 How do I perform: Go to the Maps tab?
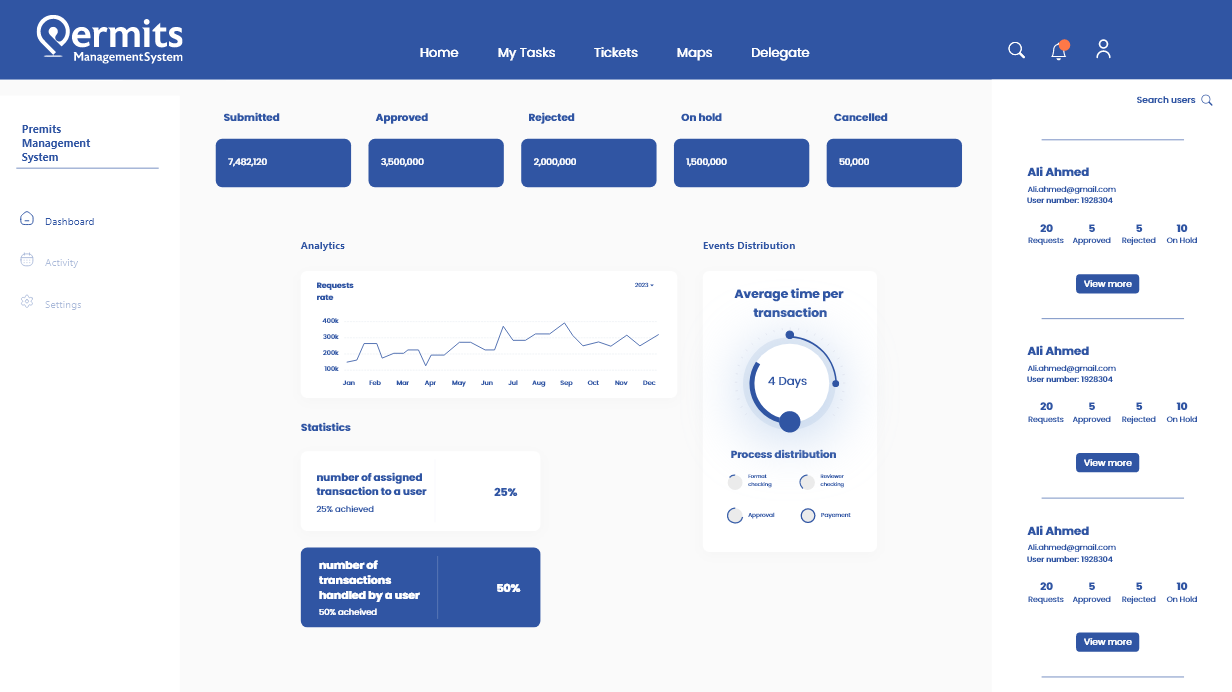coord(694,53)
